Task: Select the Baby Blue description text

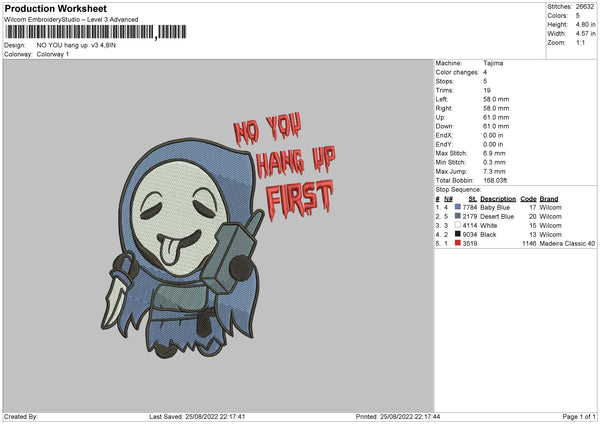Action: (495, 207)
